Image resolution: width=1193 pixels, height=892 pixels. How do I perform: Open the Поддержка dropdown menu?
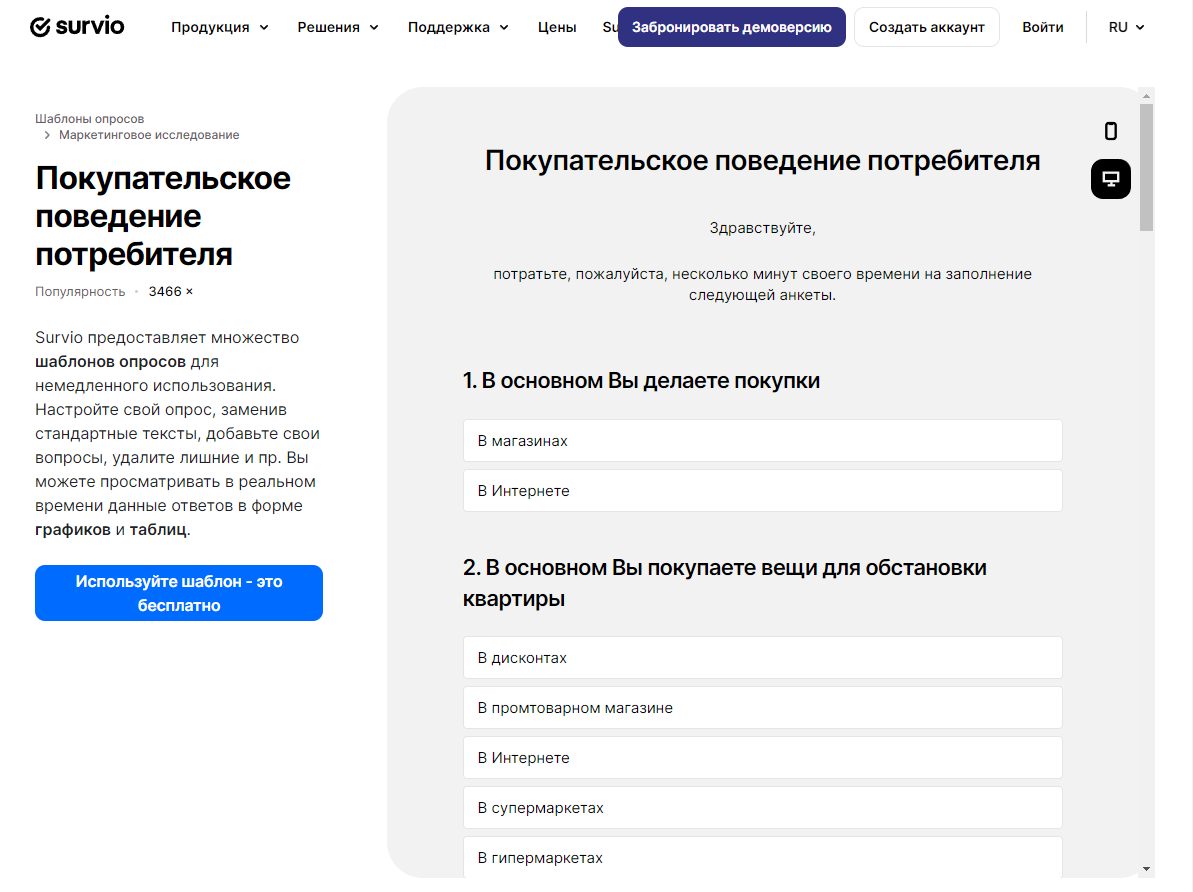coord(457,27)
